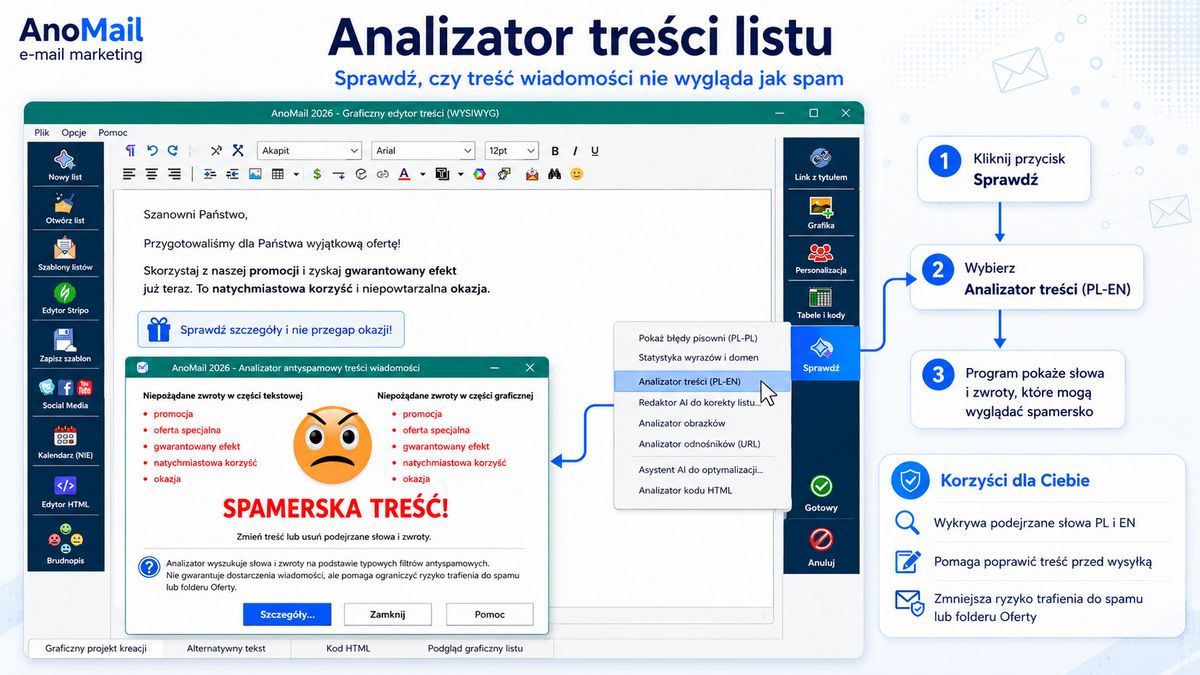
Task: Open the font color dropdown arrow
Action: [x=422, y=174]
